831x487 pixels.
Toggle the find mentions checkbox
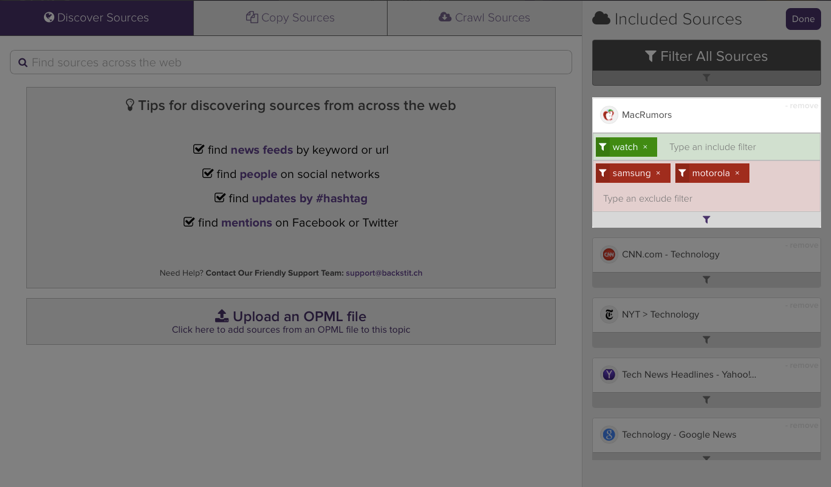coord(189,222)
